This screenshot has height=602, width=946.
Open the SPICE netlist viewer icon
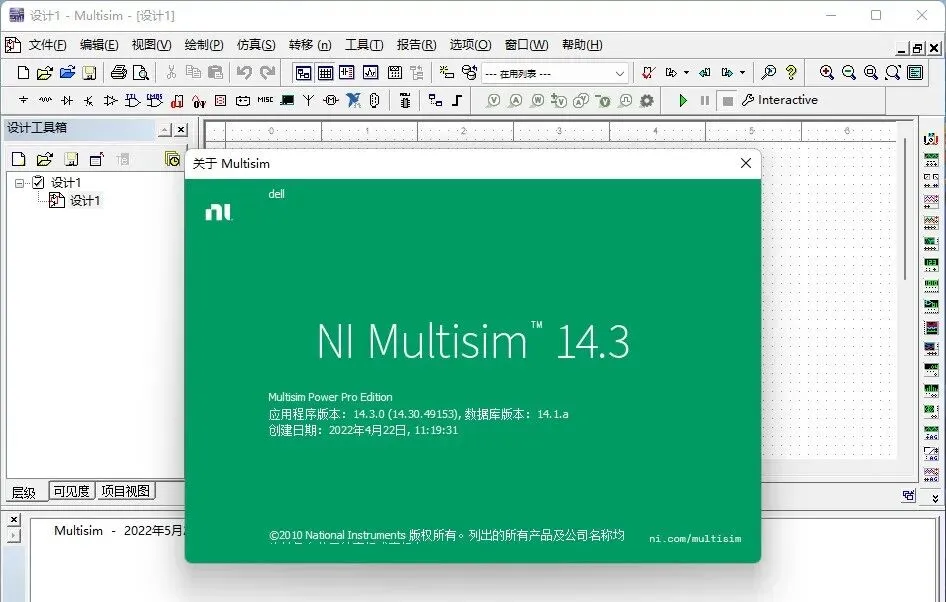(x=347, y=73)
